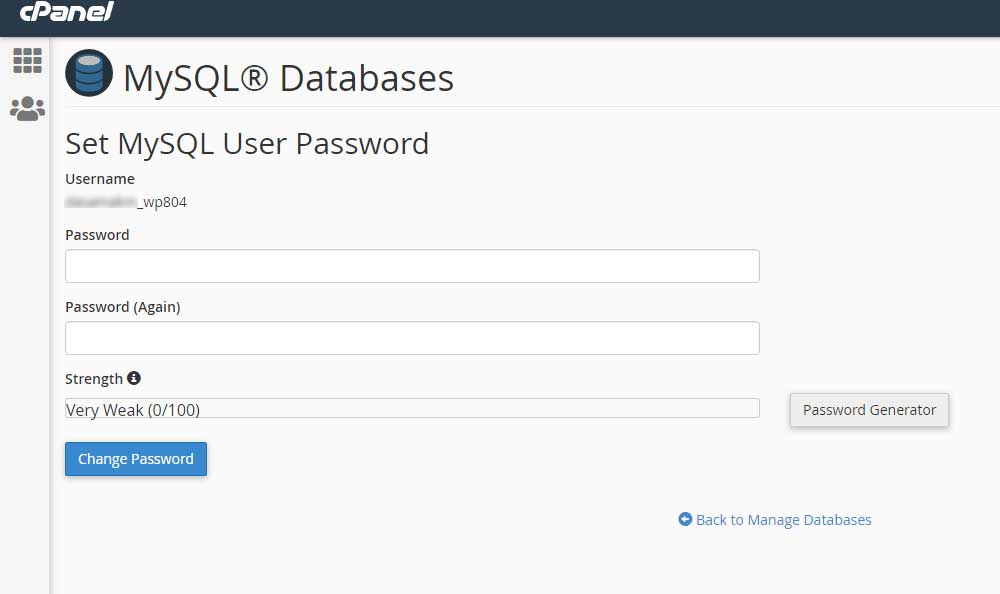
Task: Open the Home grid icon in sidebar
Action: pyautogui.click(x=27, y=61)
